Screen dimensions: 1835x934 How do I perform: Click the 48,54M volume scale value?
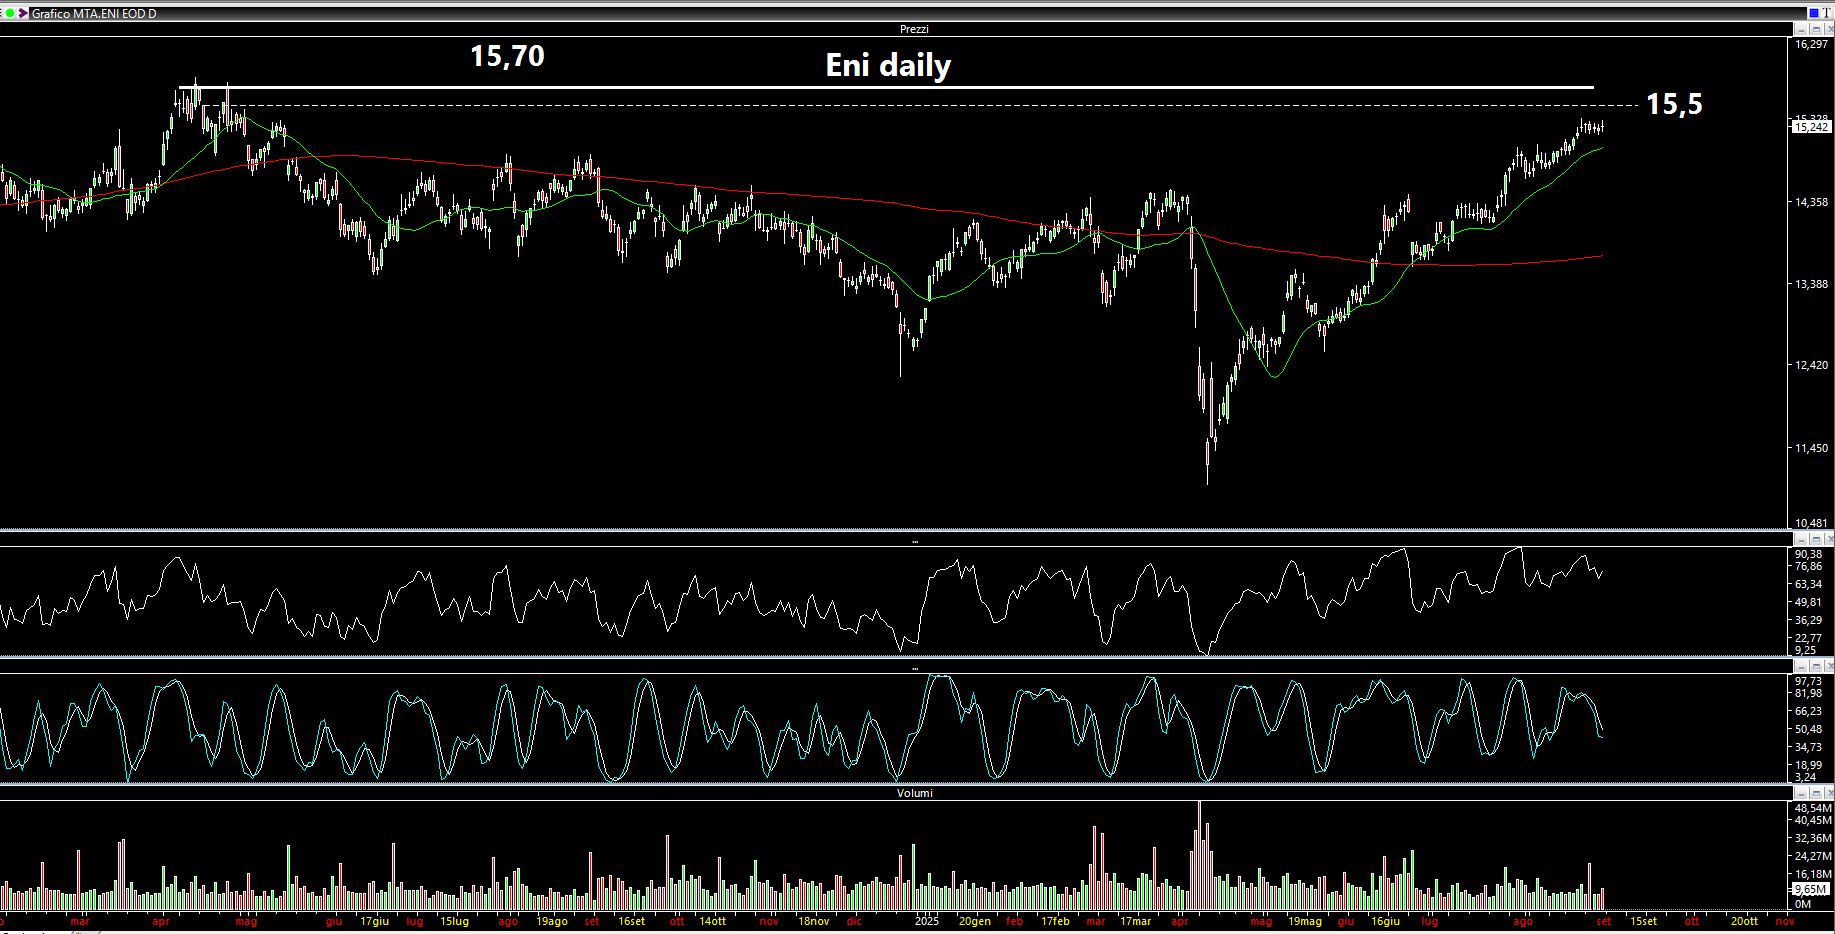tap(1813, 808)
